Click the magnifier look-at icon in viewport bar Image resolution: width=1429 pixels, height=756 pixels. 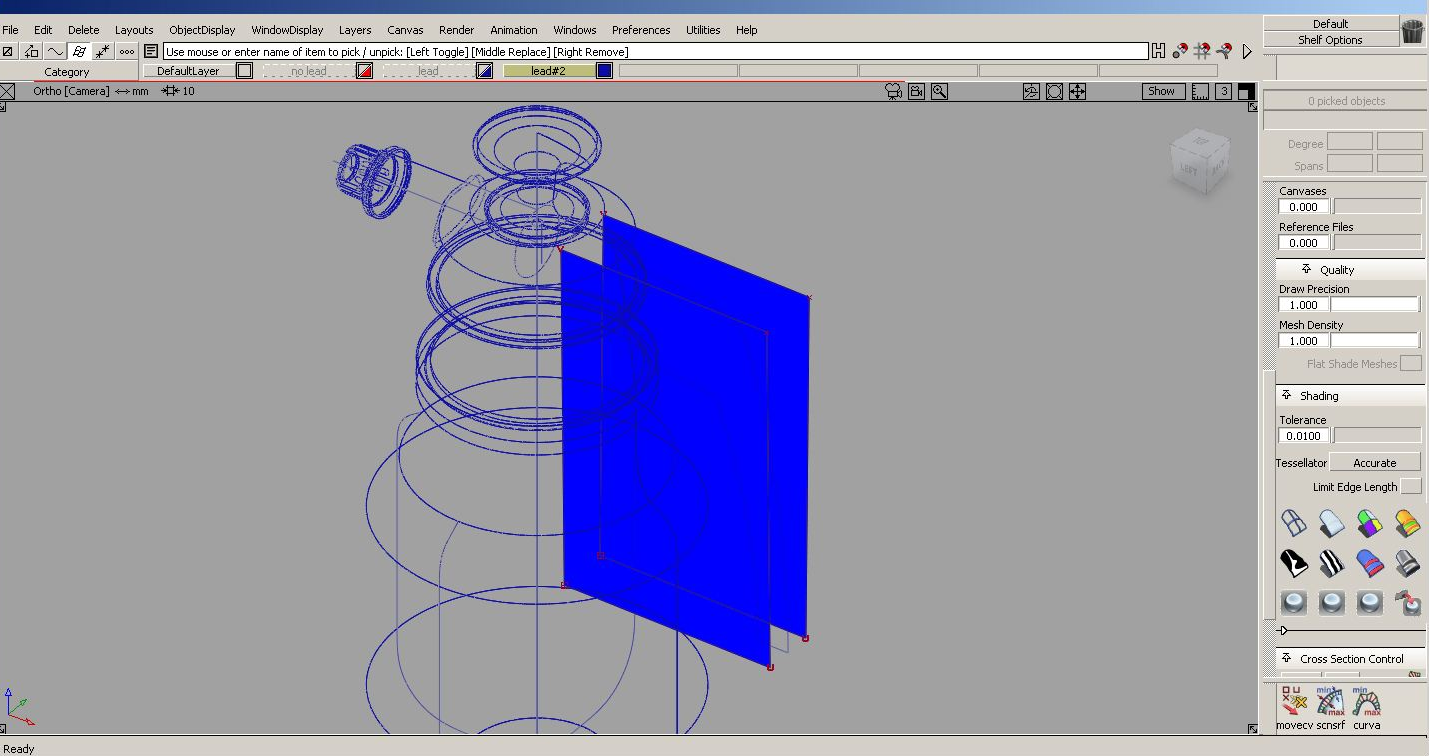click(939, 91)
